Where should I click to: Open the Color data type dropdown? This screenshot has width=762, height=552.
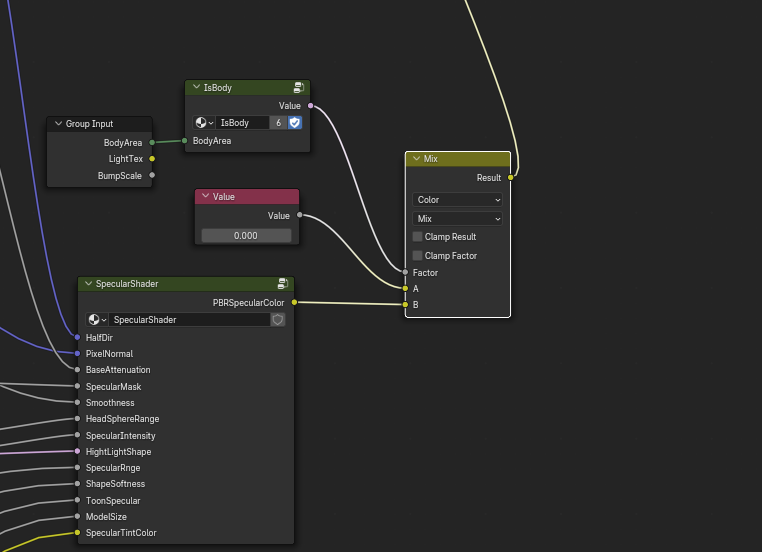(457, 200)
